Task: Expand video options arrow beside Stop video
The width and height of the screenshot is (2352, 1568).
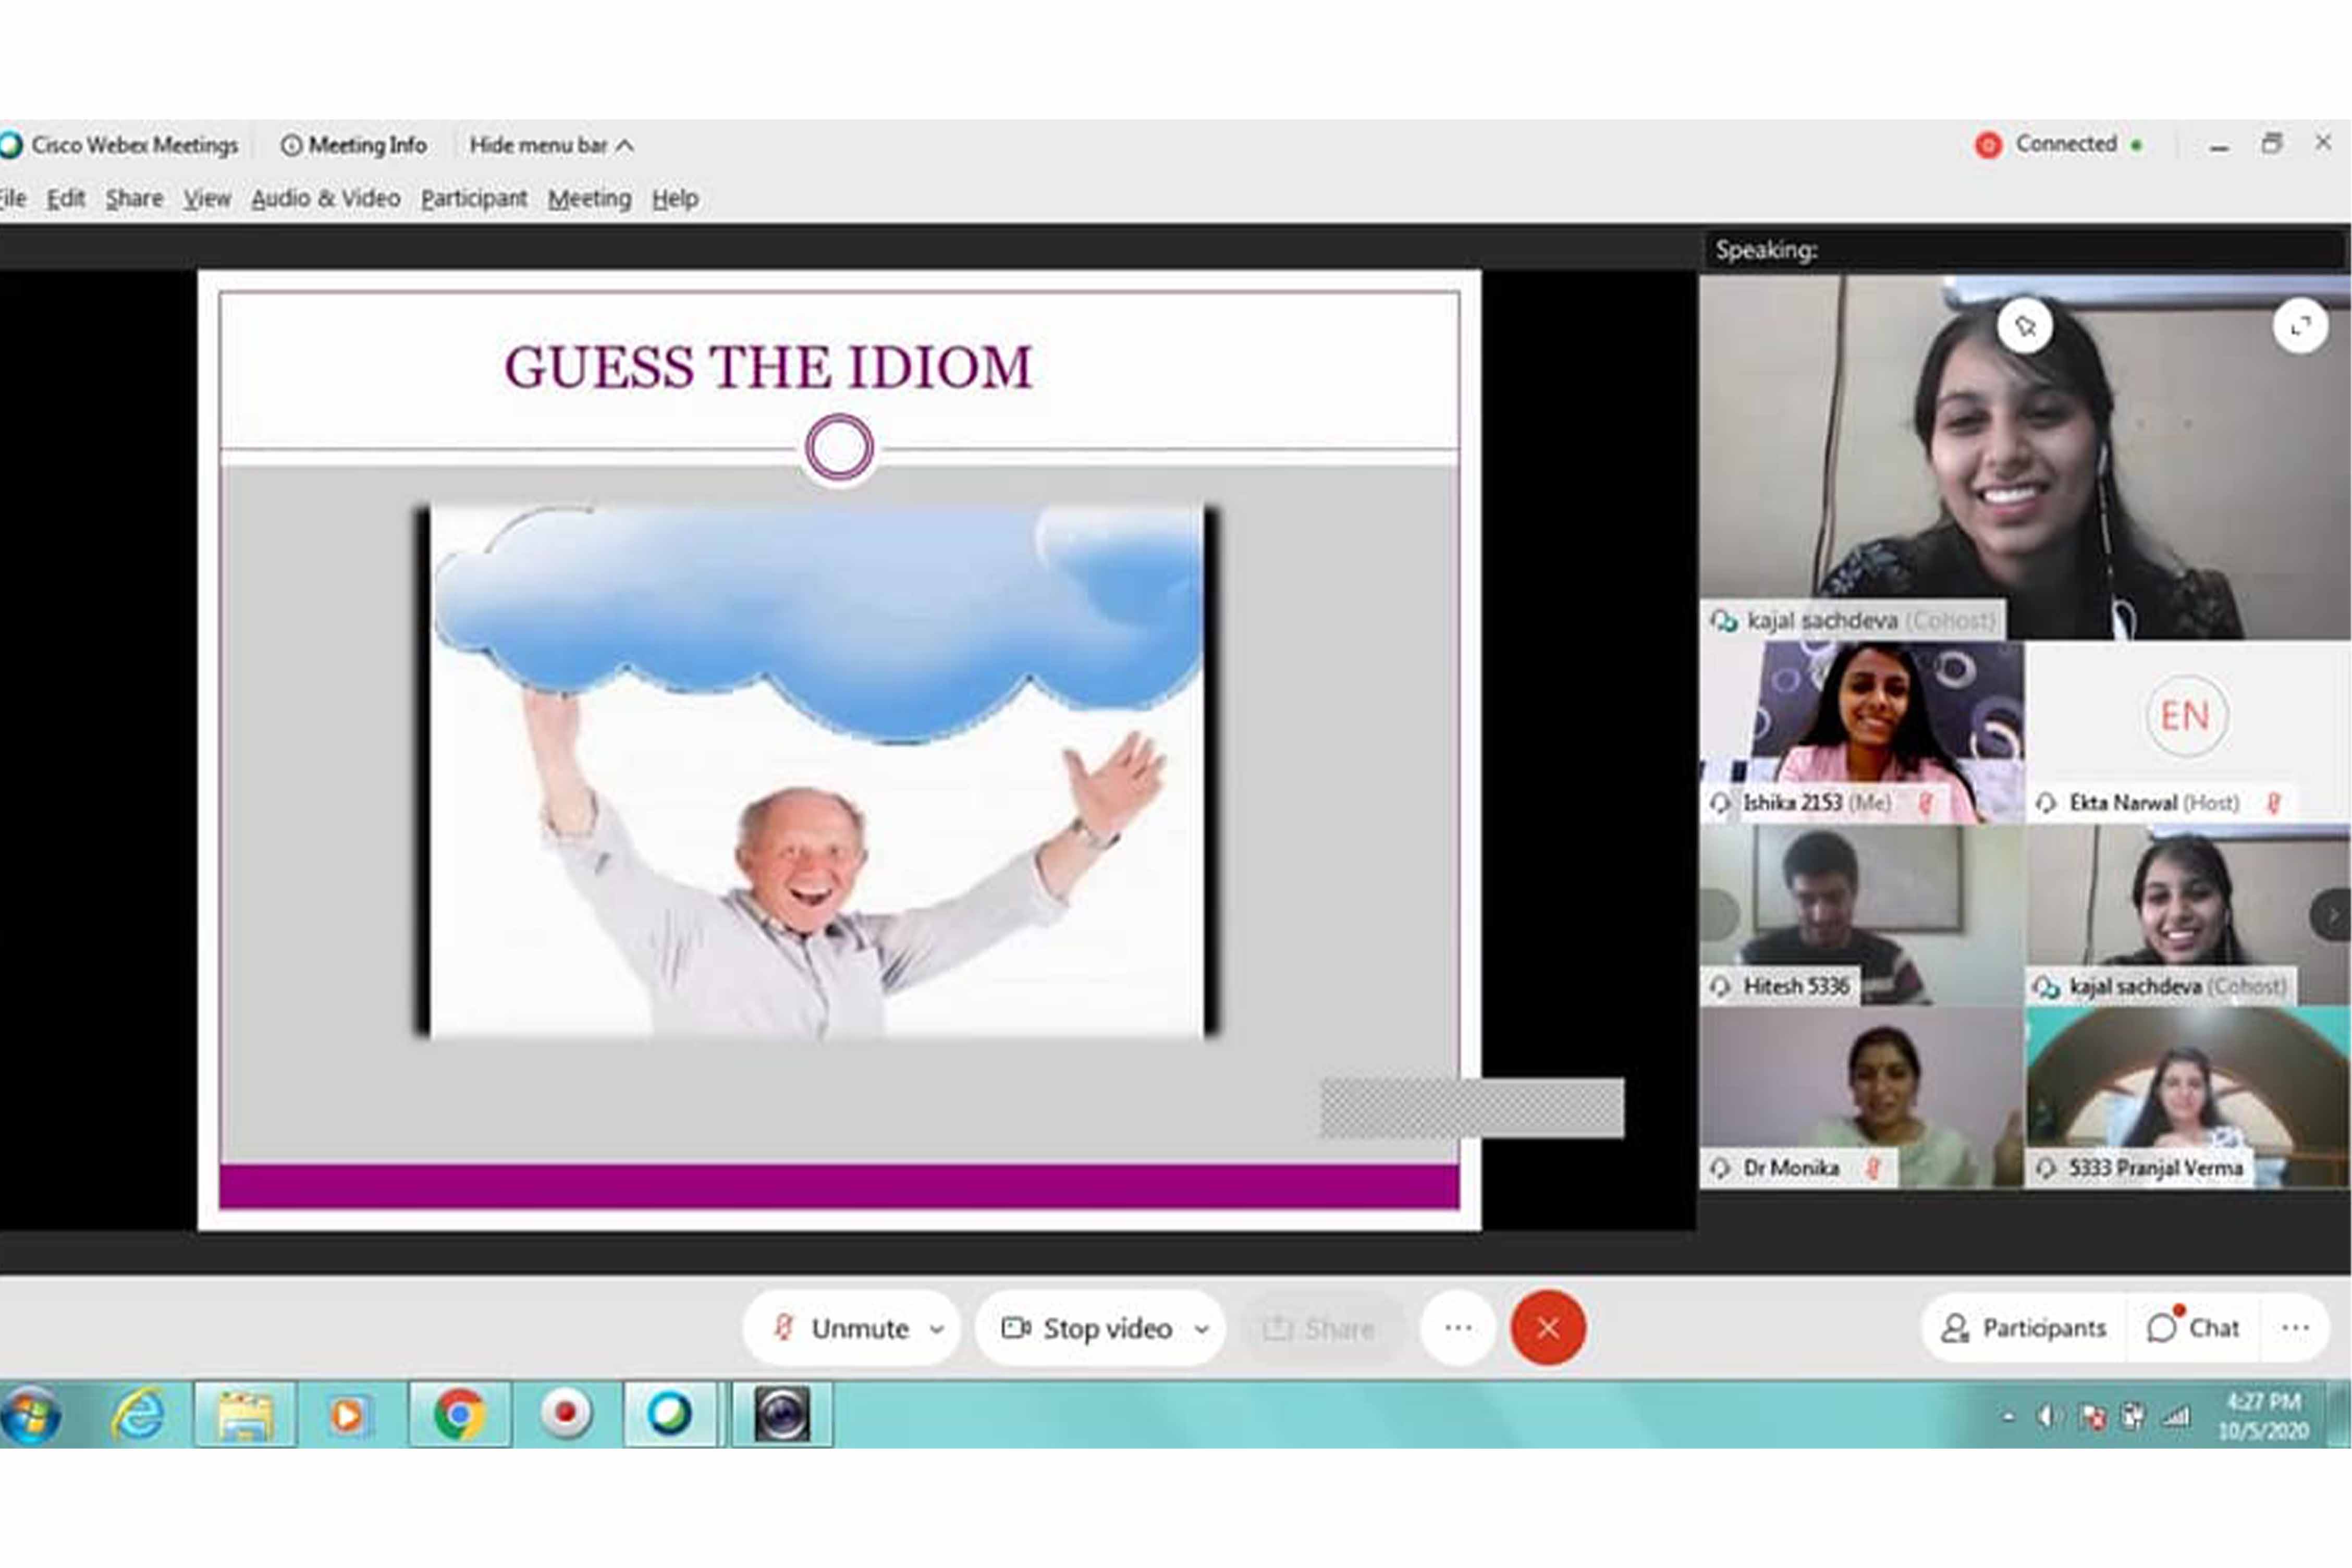Action: 1202,1329
